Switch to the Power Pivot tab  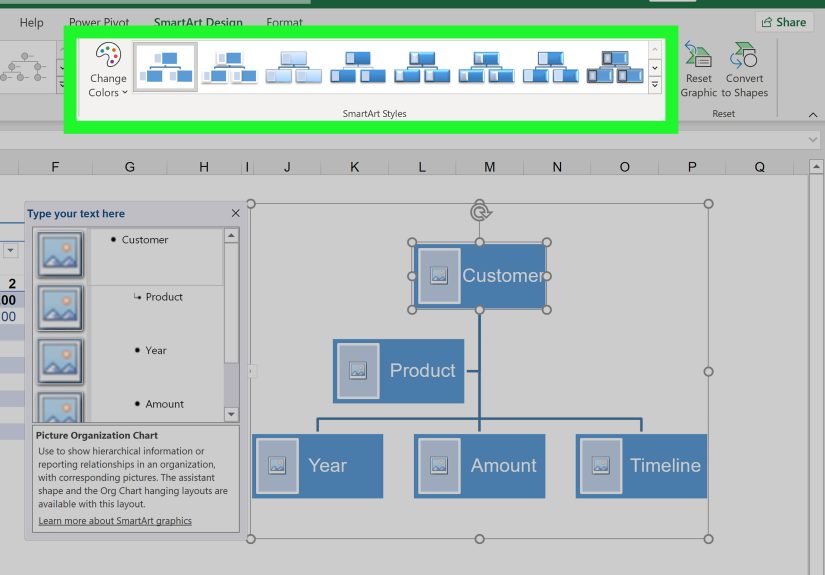99,23
